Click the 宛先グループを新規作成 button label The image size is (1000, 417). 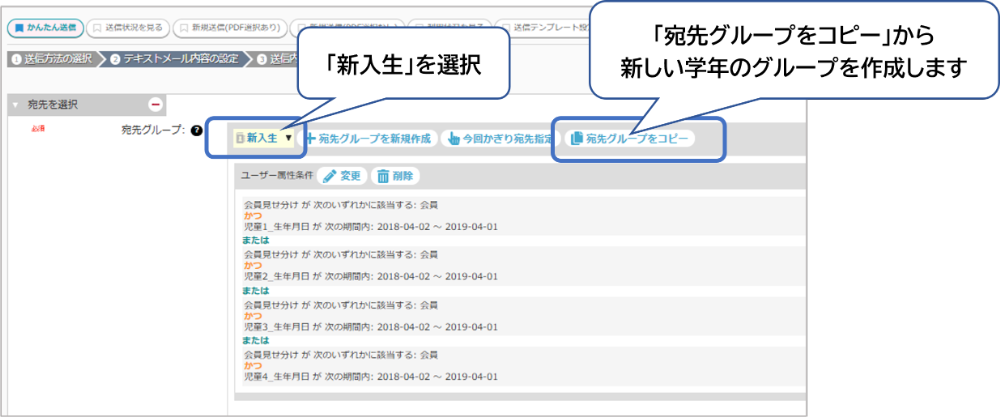pos(374,139)
